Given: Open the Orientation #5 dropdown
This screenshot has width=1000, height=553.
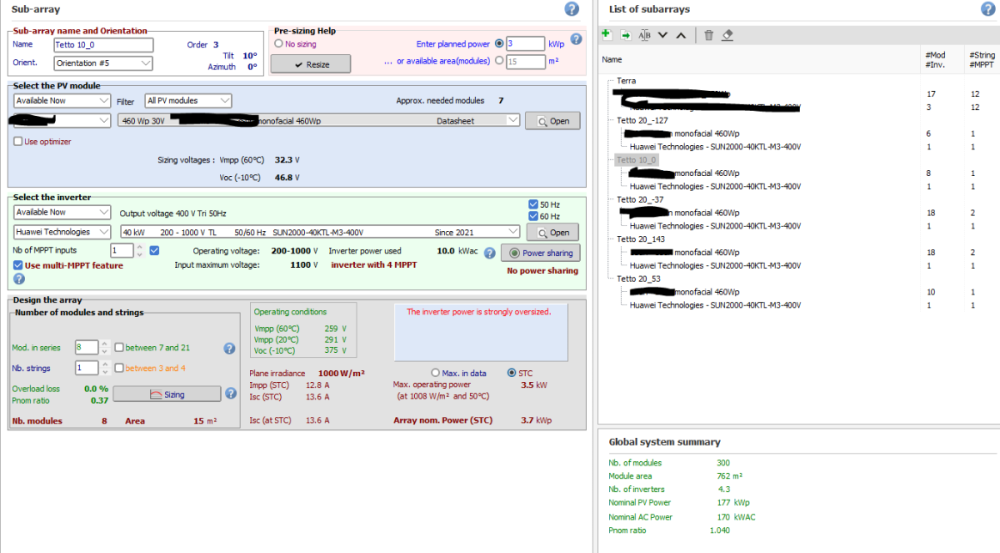Looking at the screenshot, I should [103, 63].
